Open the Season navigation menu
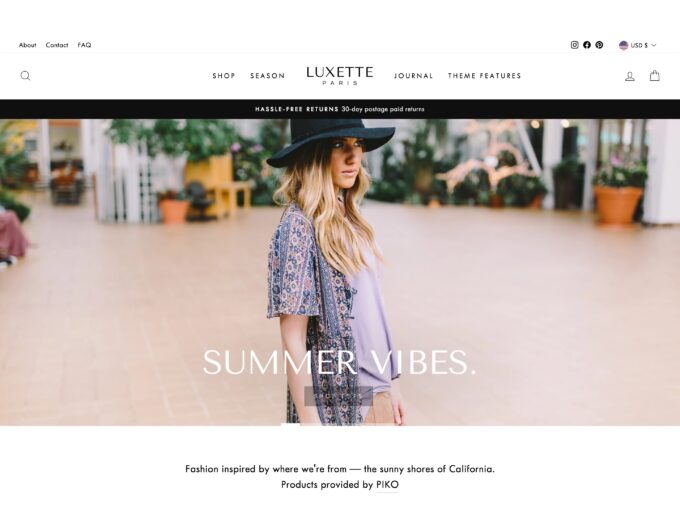 (x=268, y=76)
